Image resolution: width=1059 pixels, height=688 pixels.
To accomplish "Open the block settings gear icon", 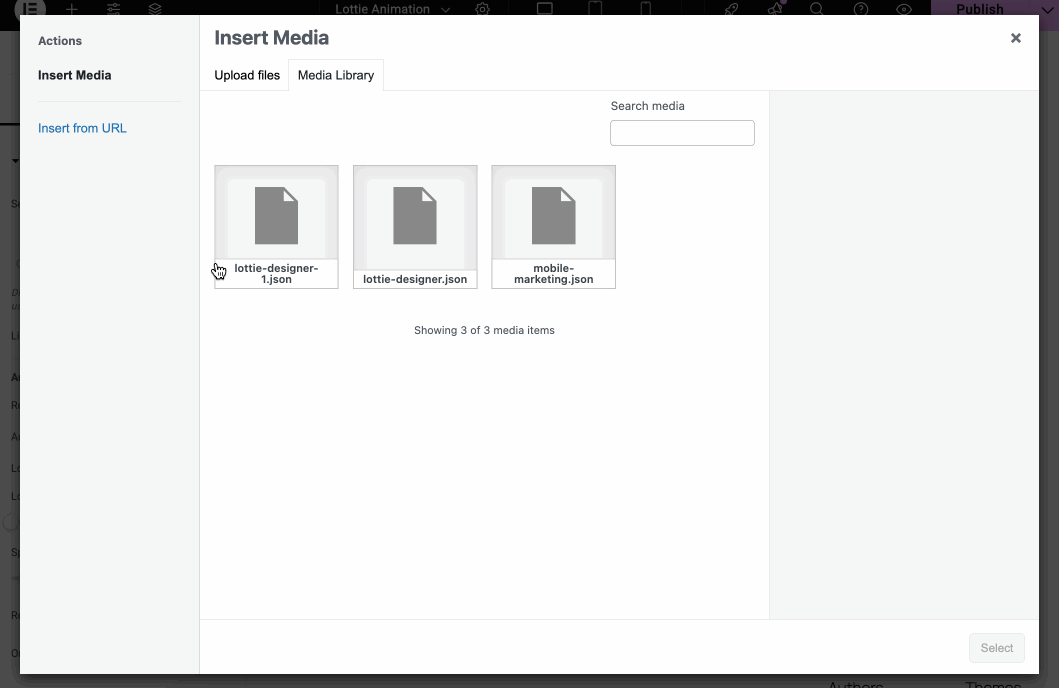I will [482, 9].
